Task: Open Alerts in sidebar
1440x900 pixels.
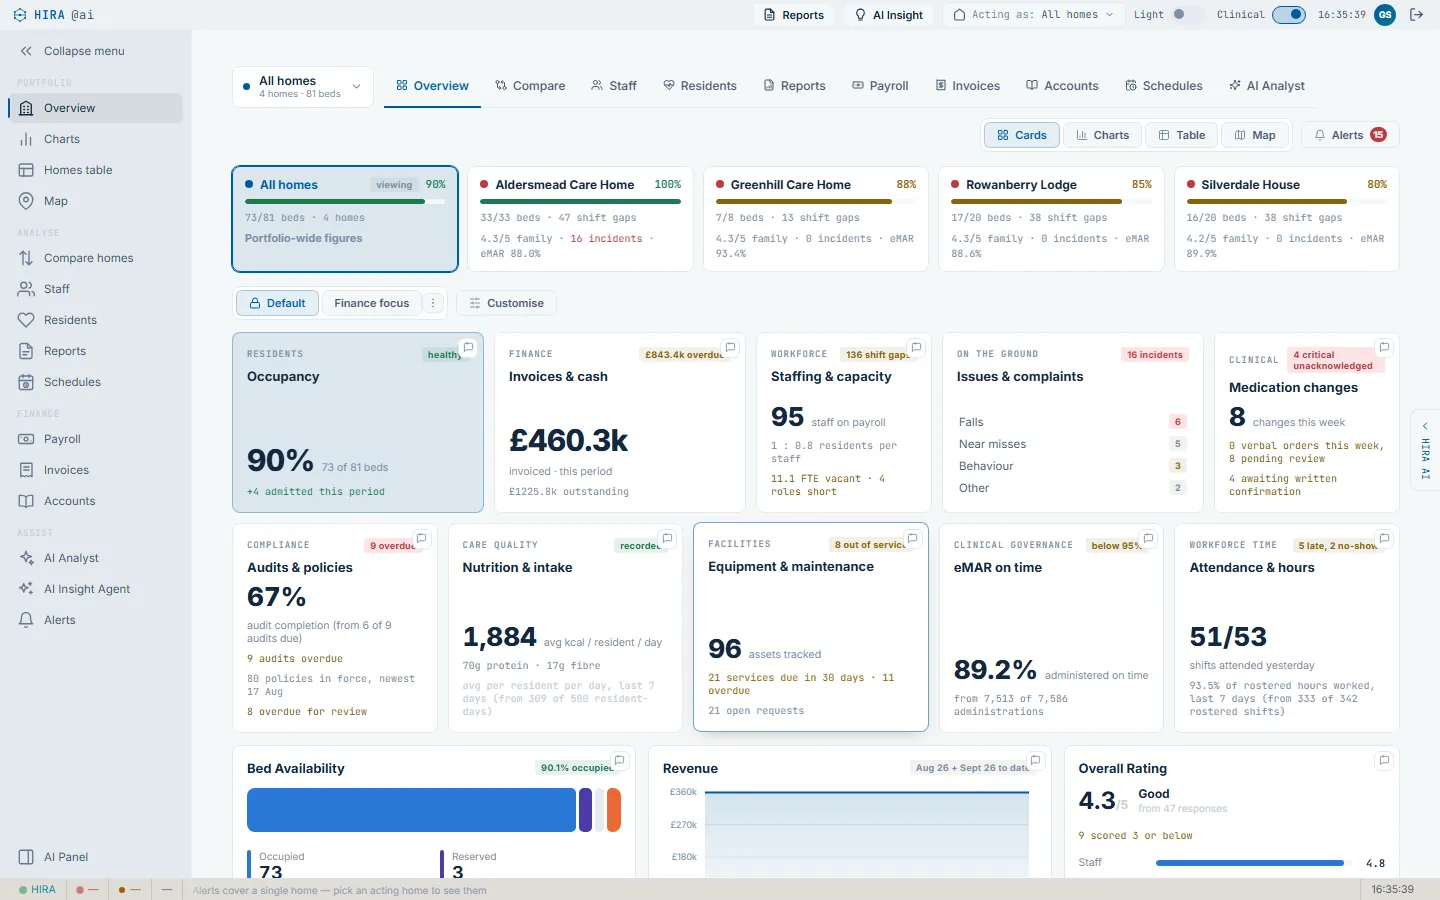Action: [x=95, y=620]
